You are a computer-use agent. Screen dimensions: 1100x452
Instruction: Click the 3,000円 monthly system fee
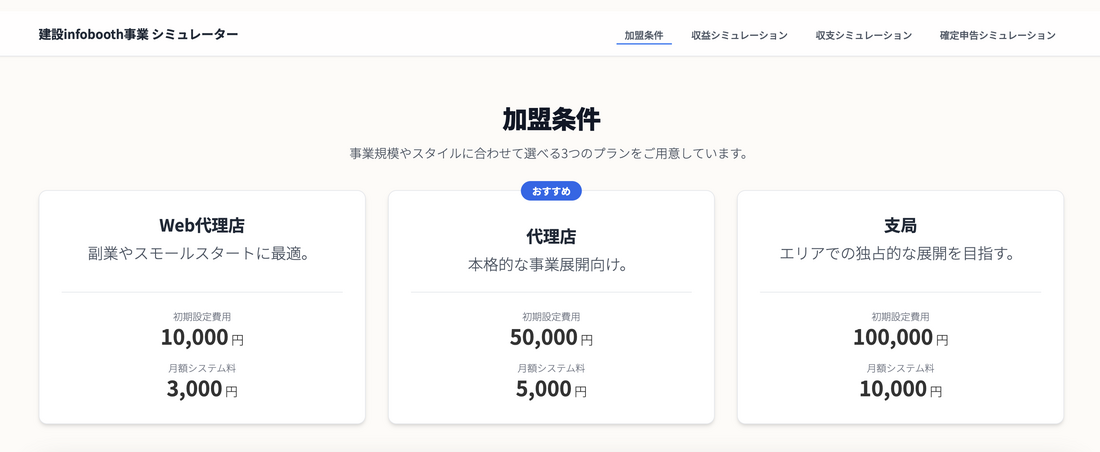[x=202, y=389]
